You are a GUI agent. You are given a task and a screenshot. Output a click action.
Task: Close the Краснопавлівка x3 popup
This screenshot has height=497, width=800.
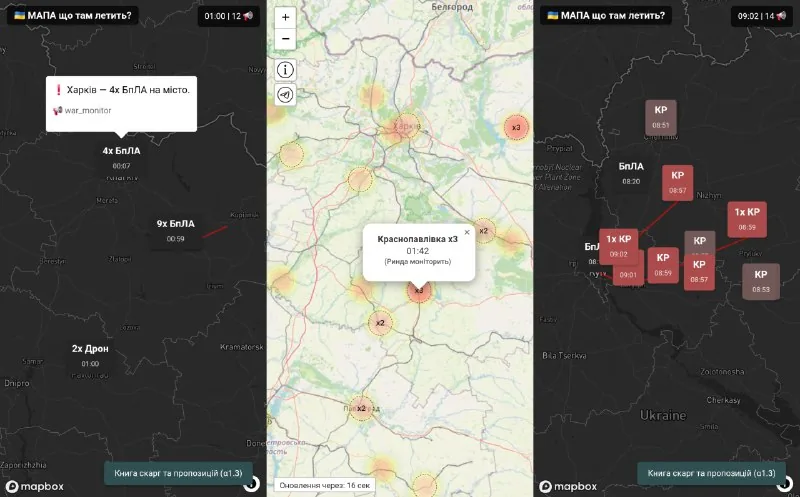point(467,232)
